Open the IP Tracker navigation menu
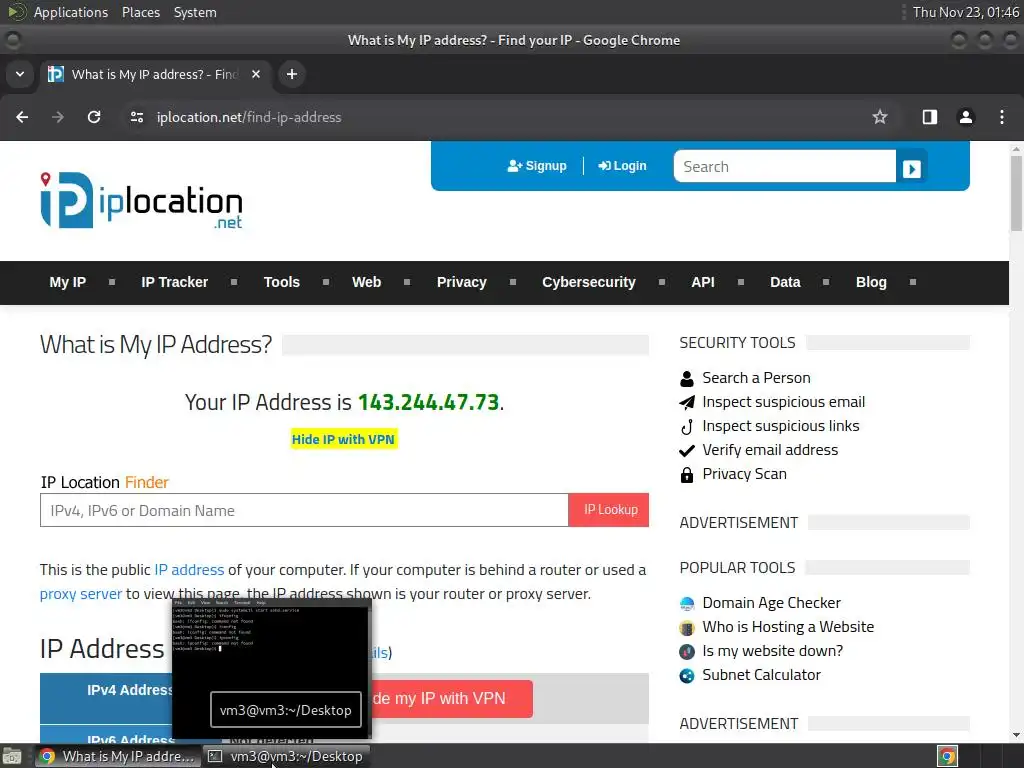 coord(174,282)
